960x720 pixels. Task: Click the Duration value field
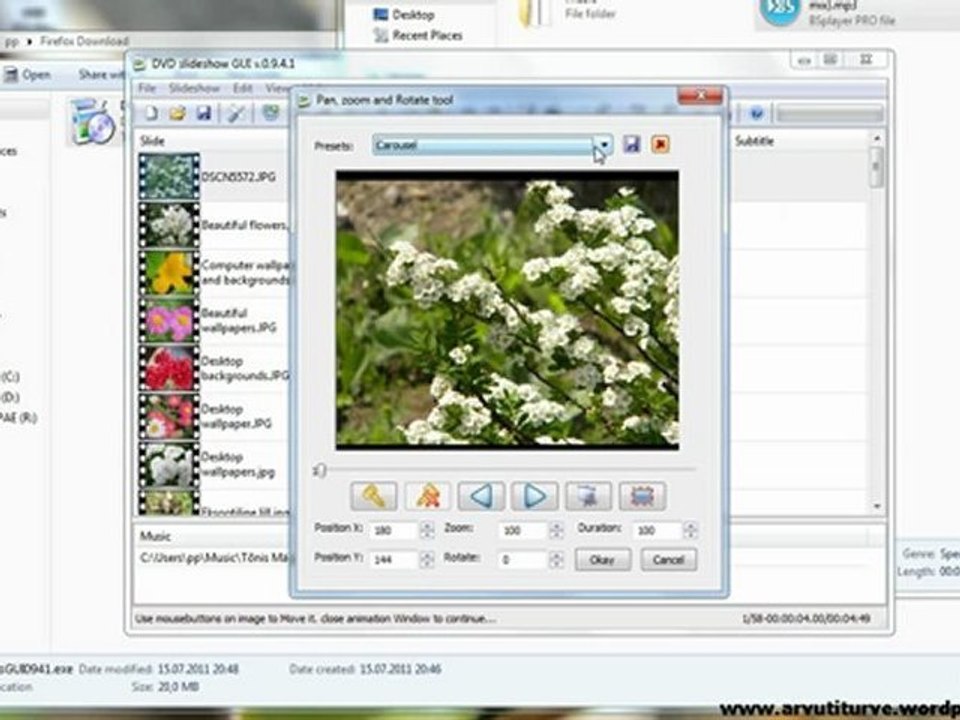(x=658, y=530)
